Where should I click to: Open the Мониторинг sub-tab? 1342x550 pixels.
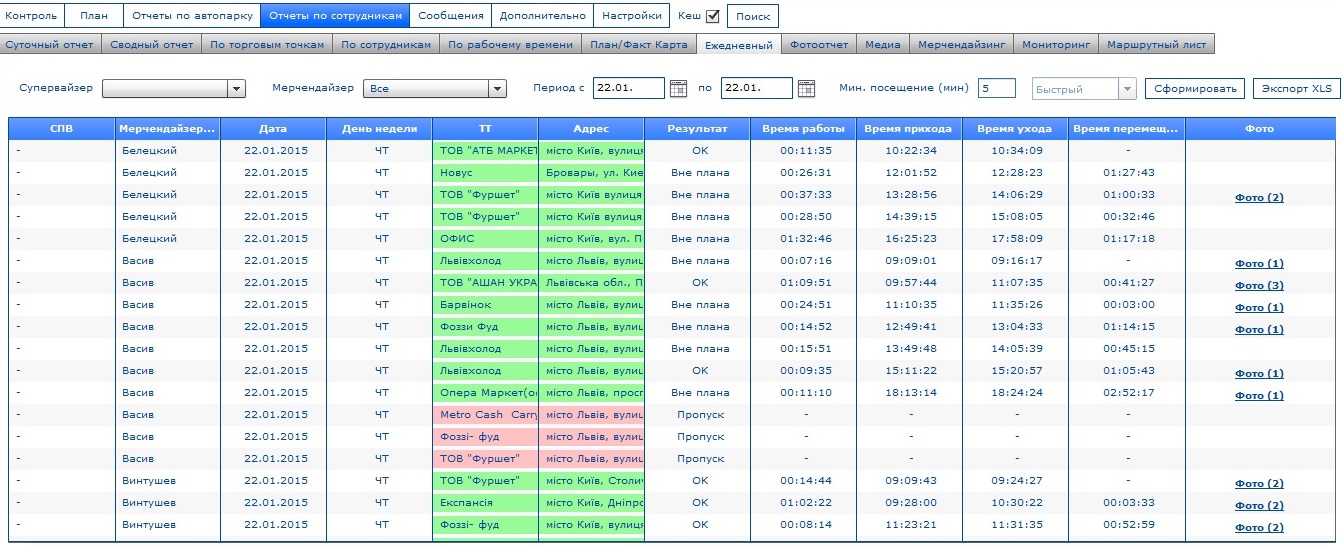point(1055,44)
